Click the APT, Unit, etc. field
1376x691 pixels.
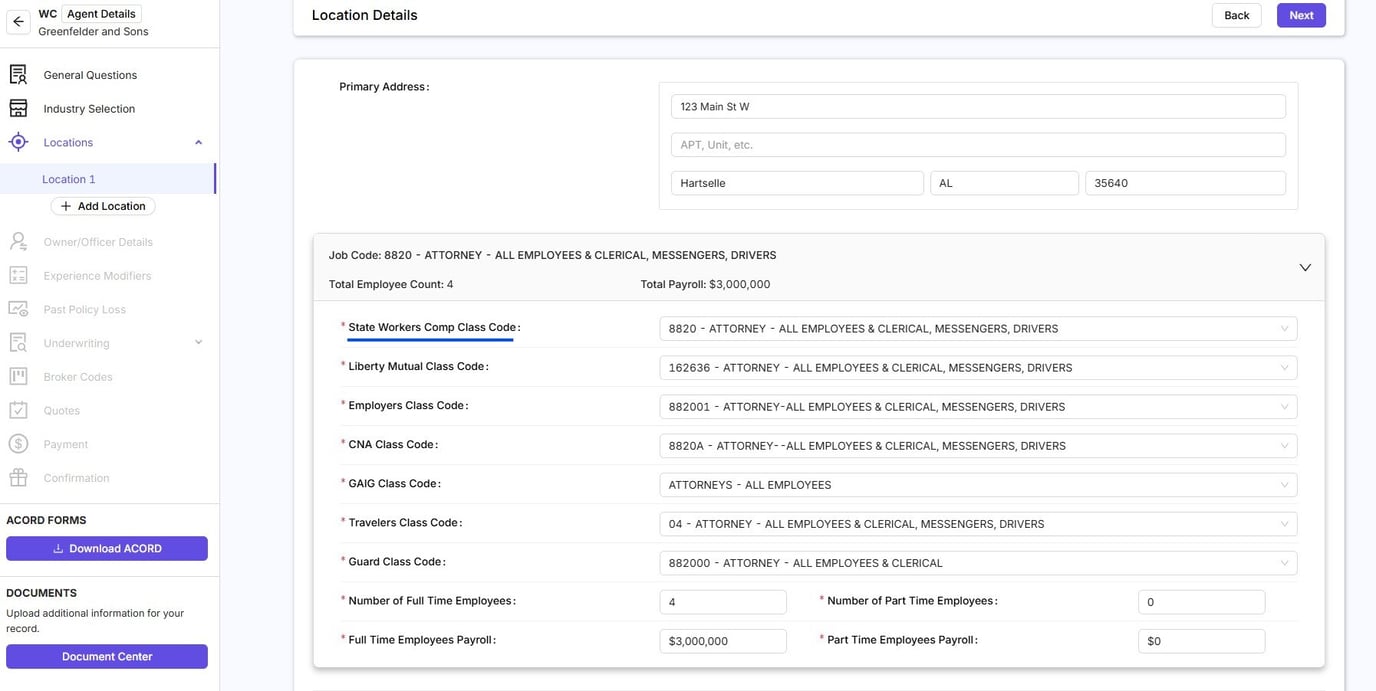pyautogui.click(x=978, y=144)
